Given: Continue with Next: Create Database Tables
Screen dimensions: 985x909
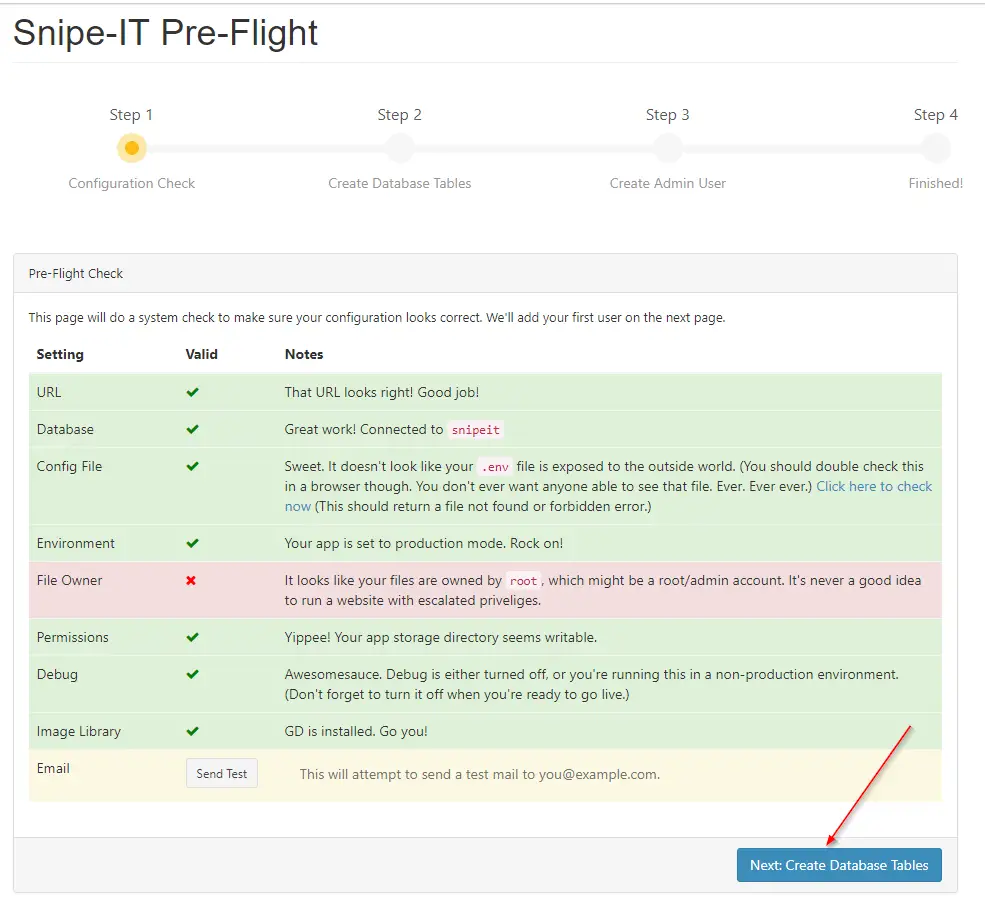Looking at the screenshot, I should 839,865.
